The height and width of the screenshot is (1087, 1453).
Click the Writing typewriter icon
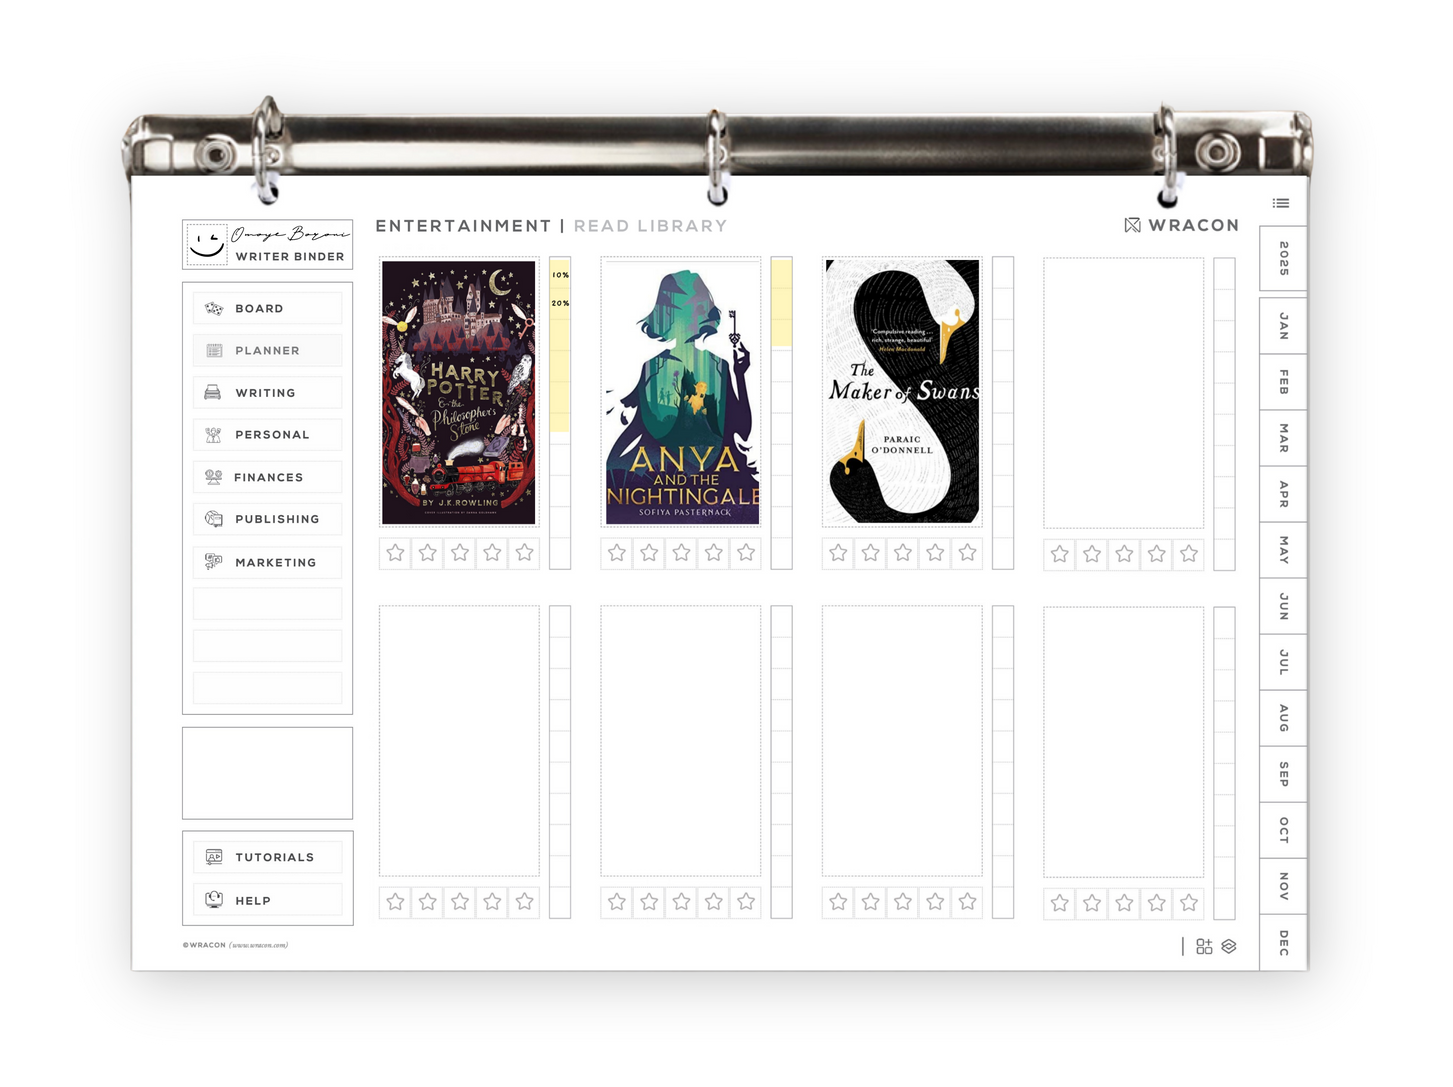coord(213,393)
